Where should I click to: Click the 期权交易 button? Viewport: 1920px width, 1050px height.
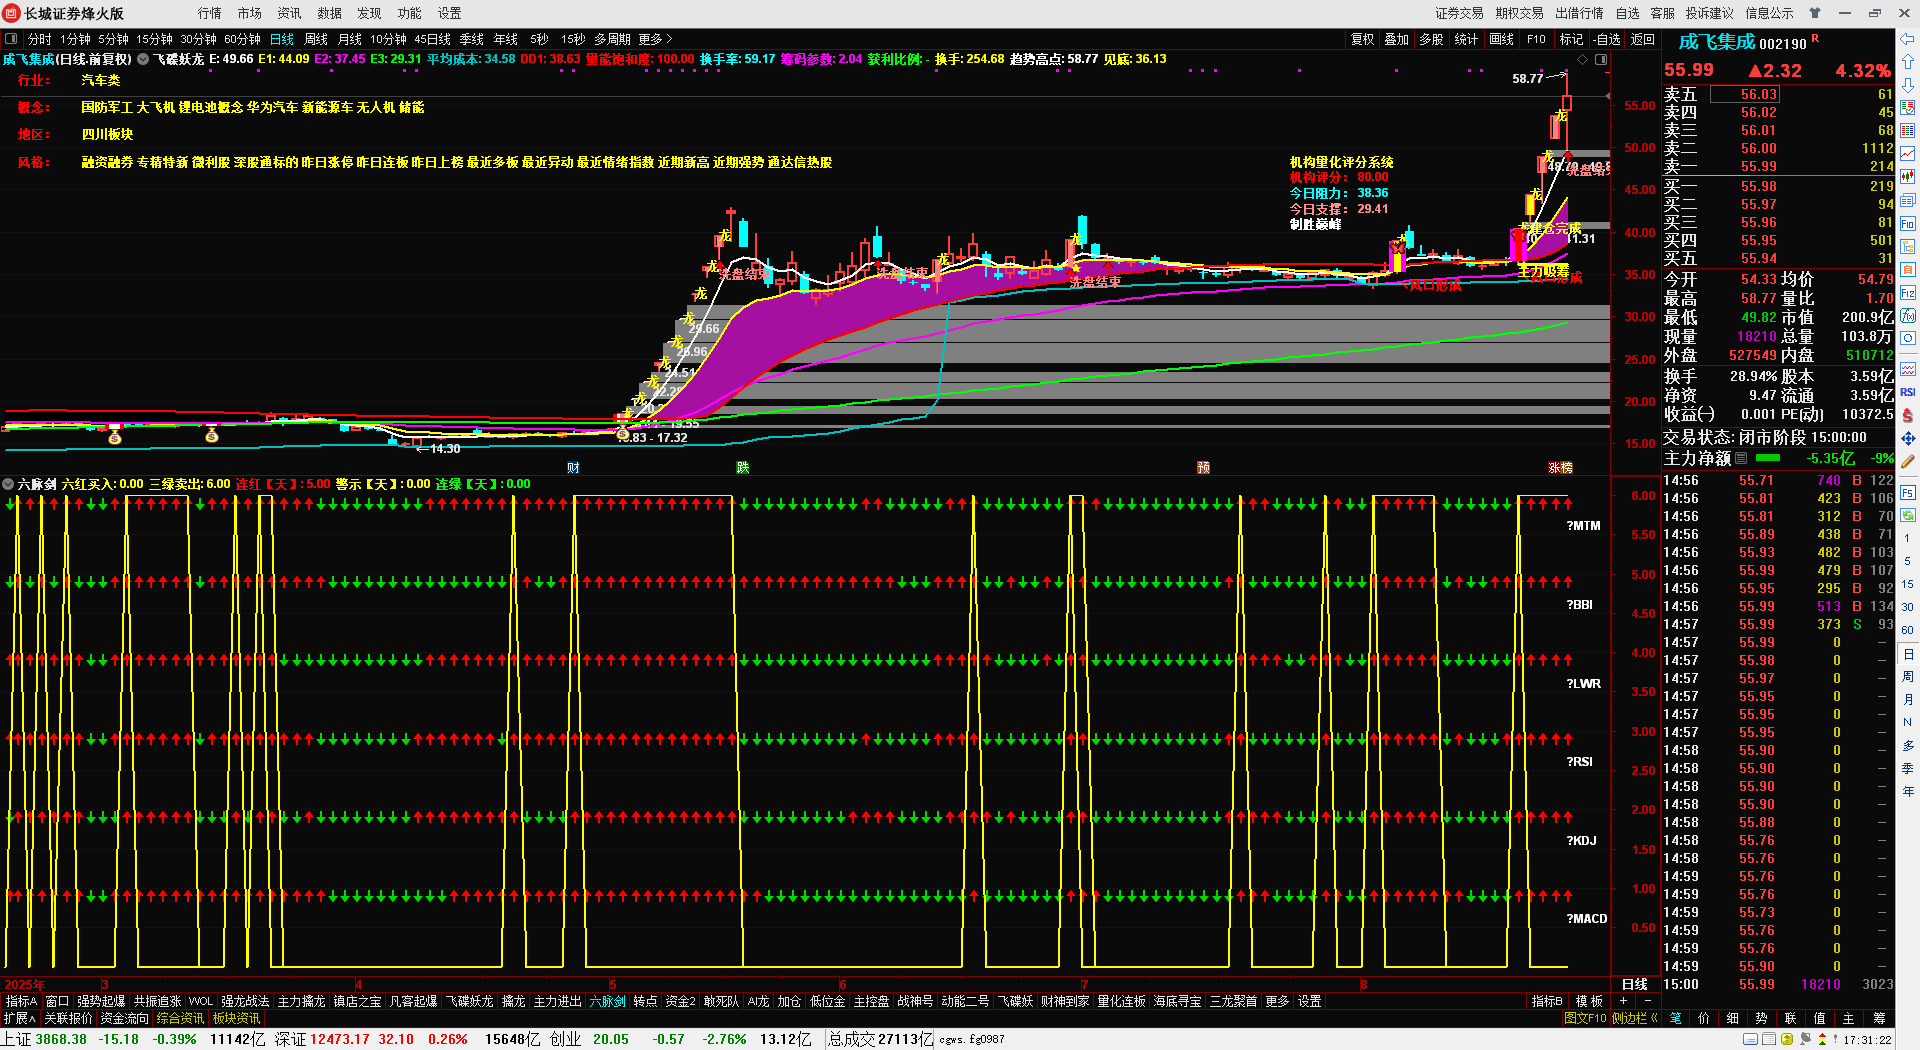(x=1519, y=13)
